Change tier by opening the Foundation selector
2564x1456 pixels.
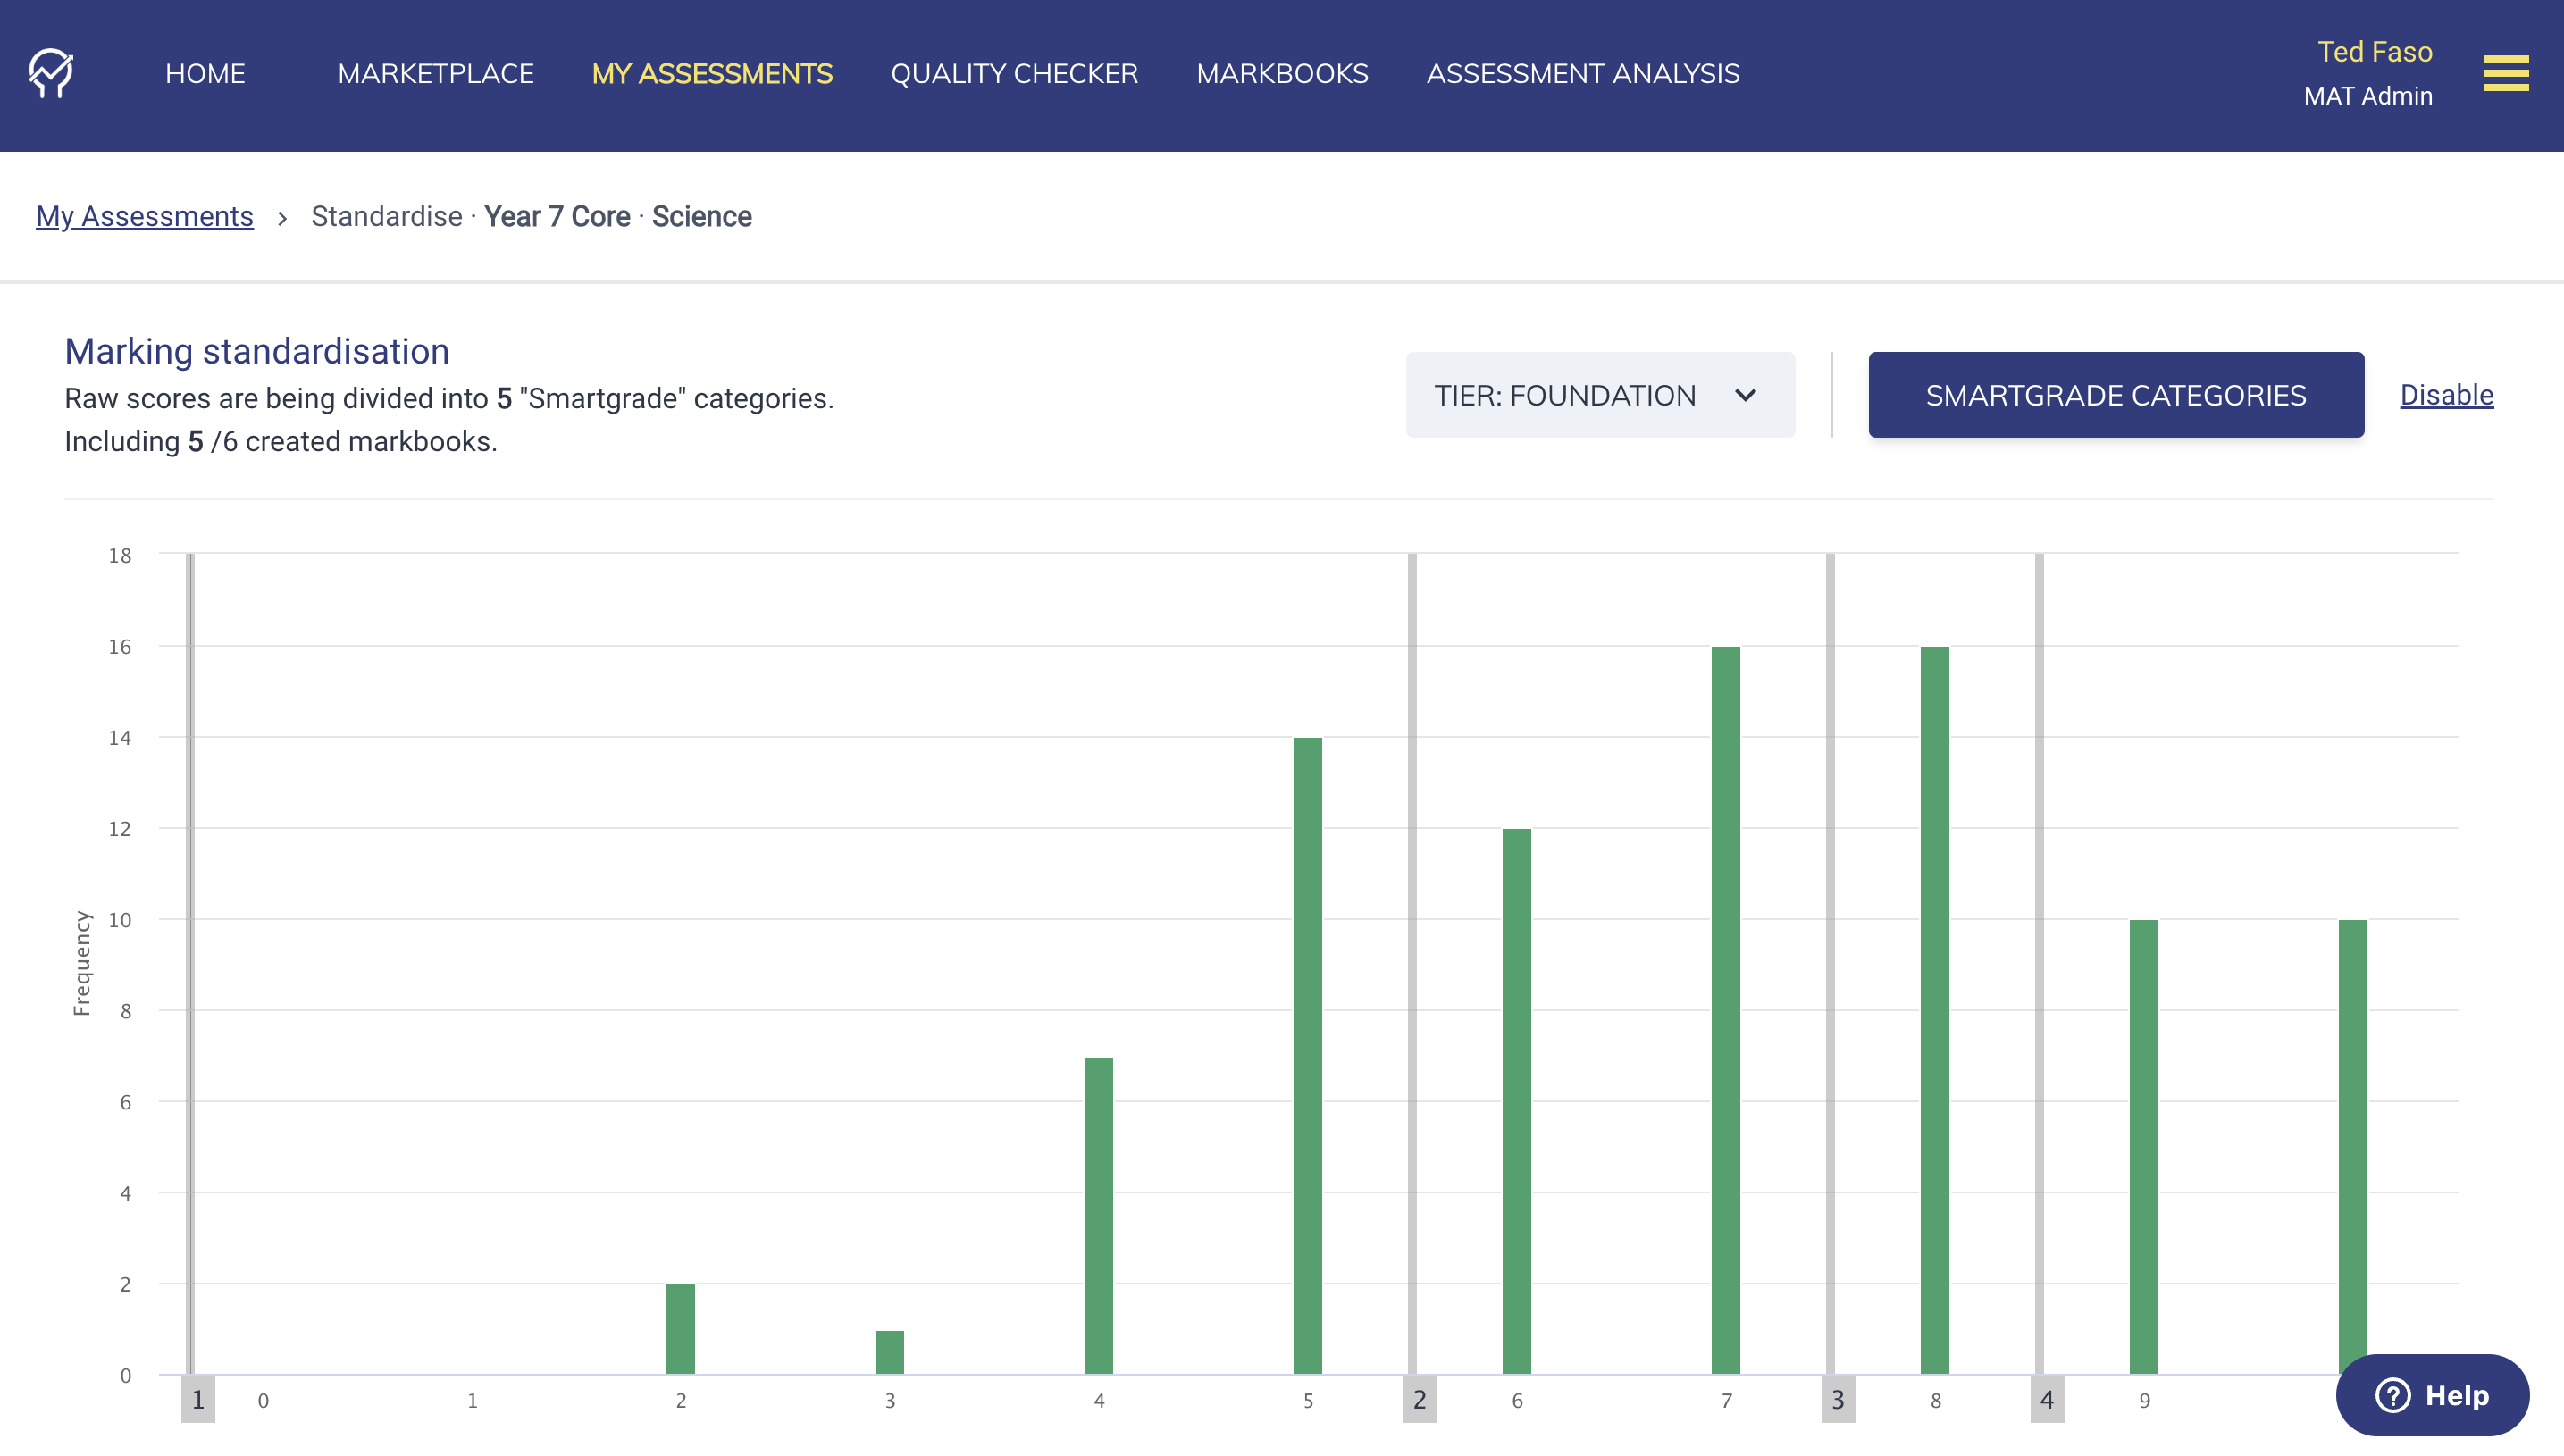point(1599,395)
